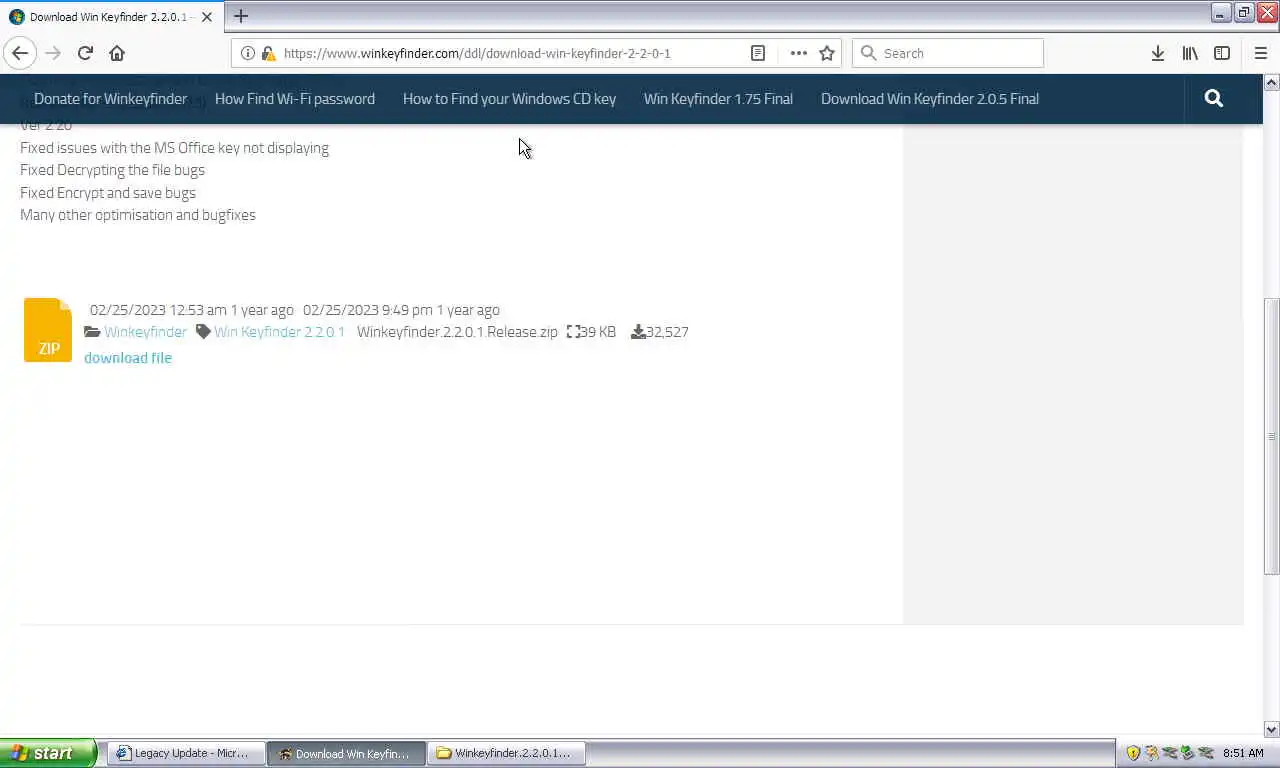Image resolution: width=1280 pixels, height=768 pixels.
Task: Open How Find Wi-Fi password page
Action: pos(295,98)
